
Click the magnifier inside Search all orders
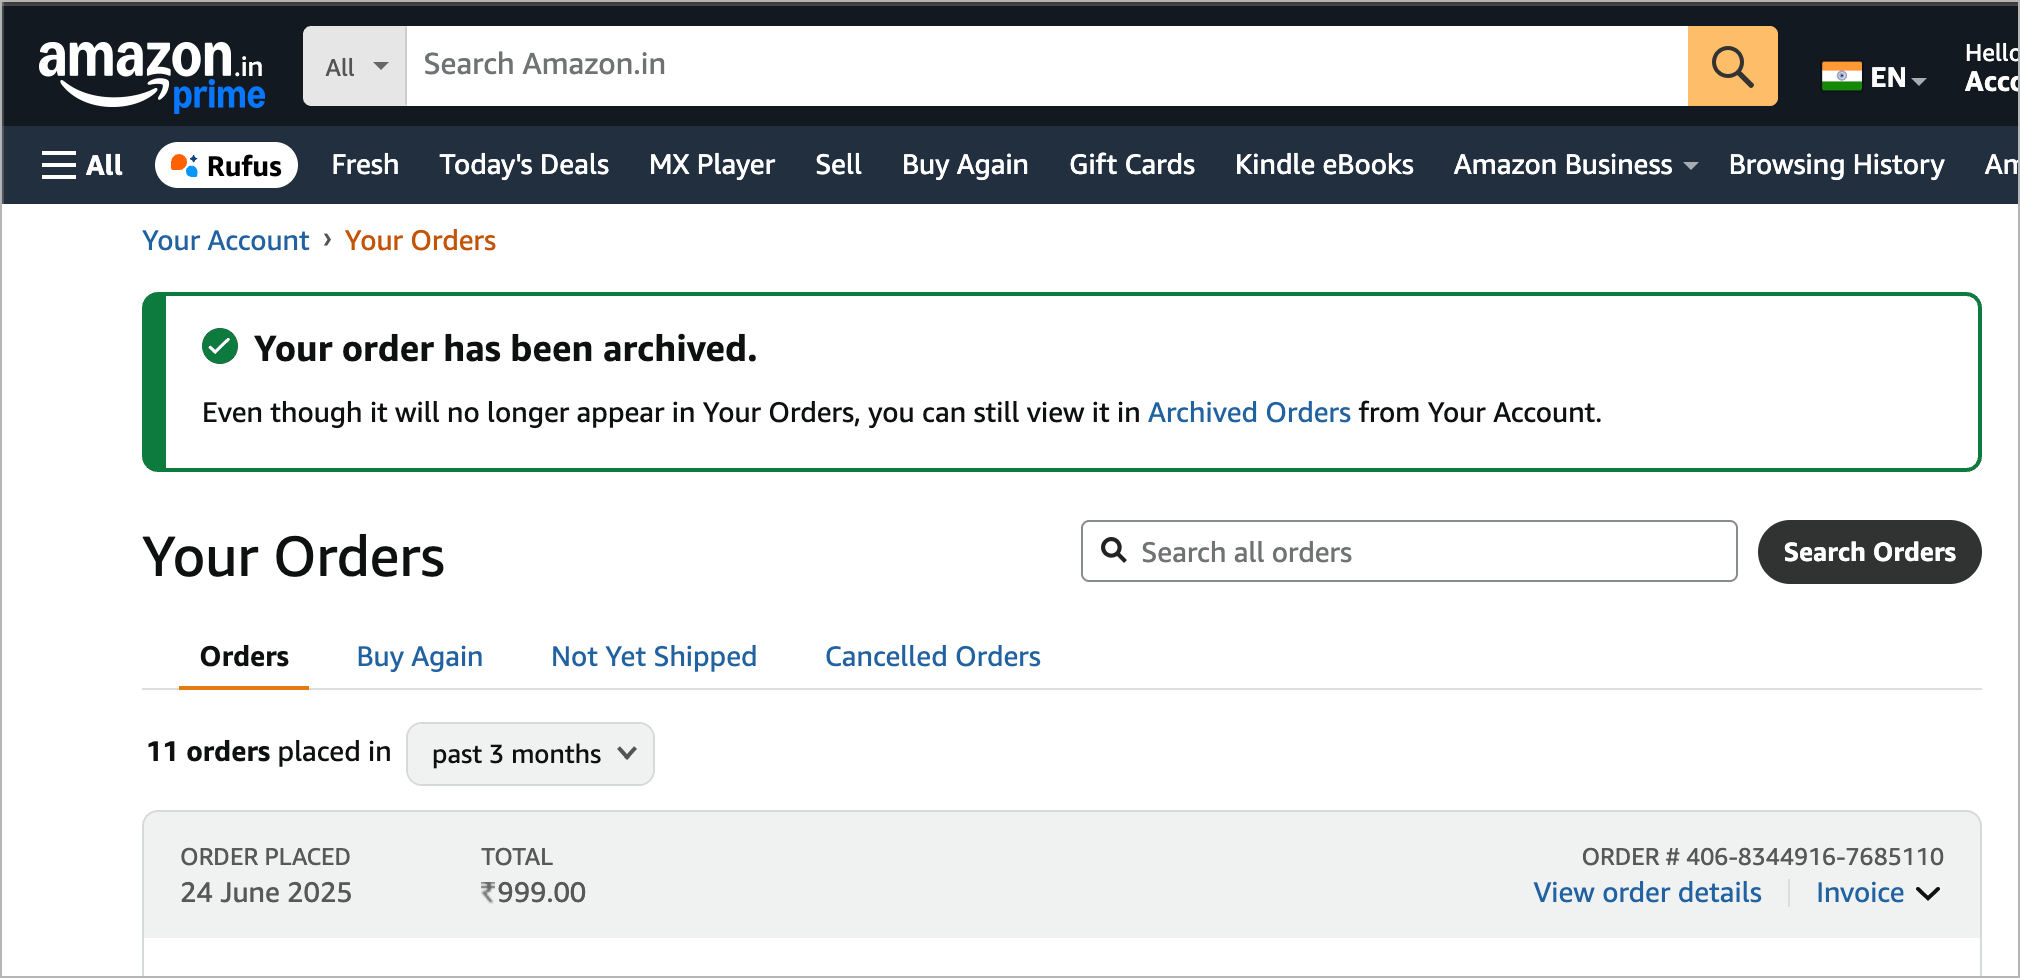coord(1115,551)
